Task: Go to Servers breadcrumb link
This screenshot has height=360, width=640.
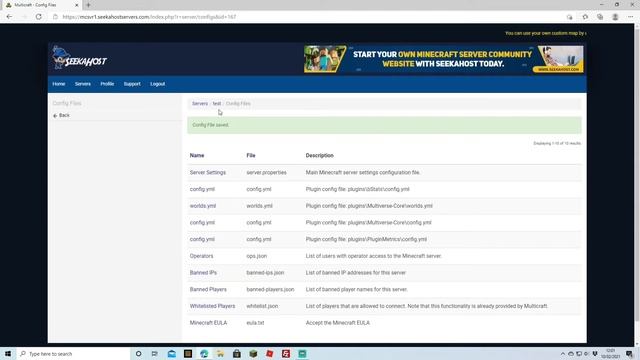Action: (200, 104)
